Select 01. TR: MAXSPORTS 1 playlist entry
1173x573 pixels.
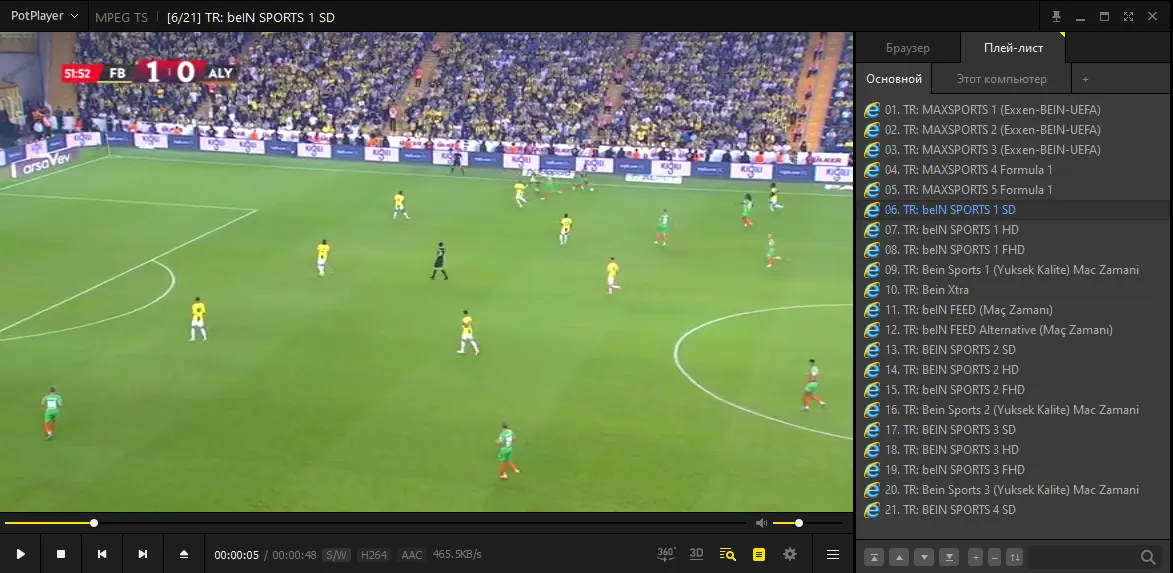1012,110
